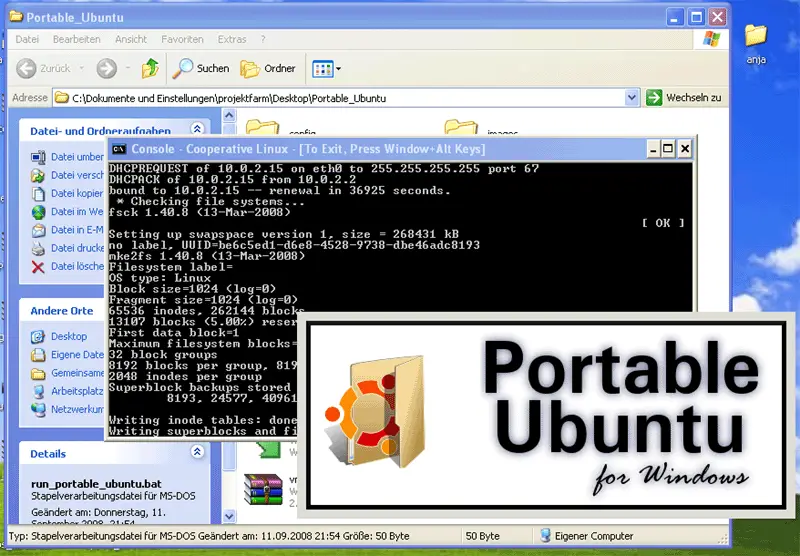Click the green arrow file icon
Screen dimensions: 800x556
point(268,450)
